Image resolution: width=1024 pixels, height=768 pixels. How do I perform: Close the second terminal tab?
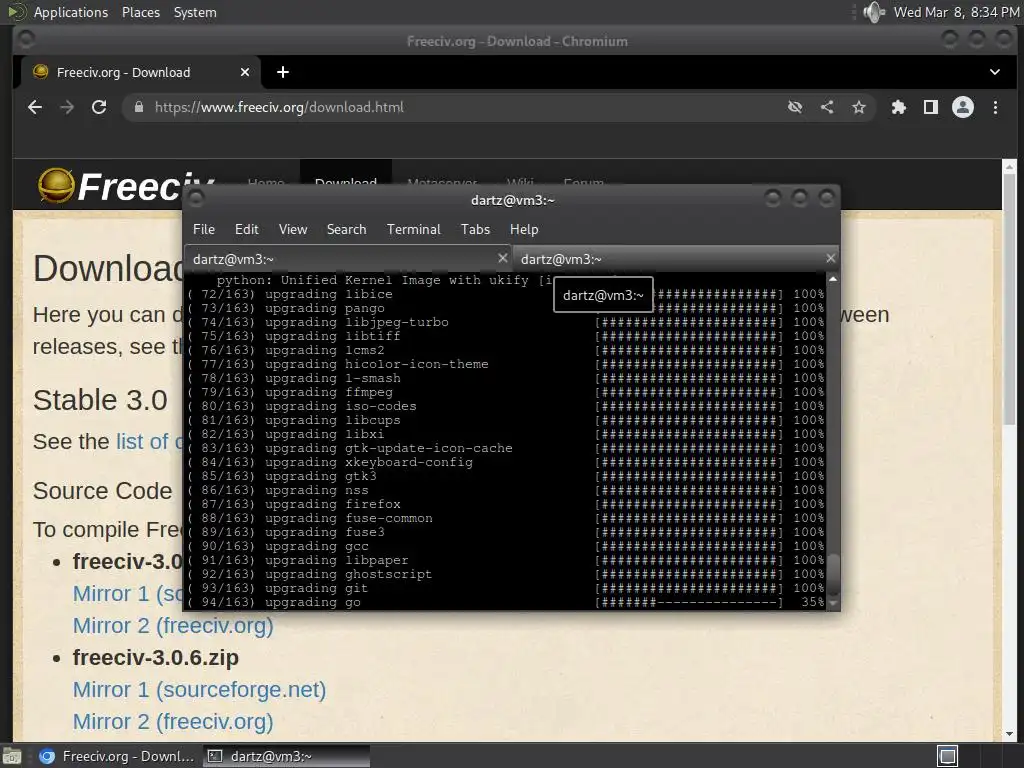pos(830,258)
